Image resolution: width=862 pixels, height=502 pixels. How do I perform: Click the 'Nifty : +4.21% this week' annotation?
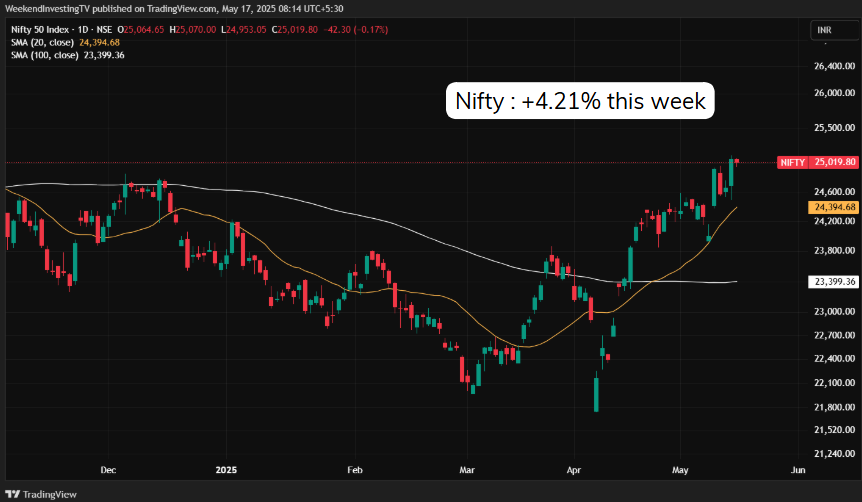point(580,101)
